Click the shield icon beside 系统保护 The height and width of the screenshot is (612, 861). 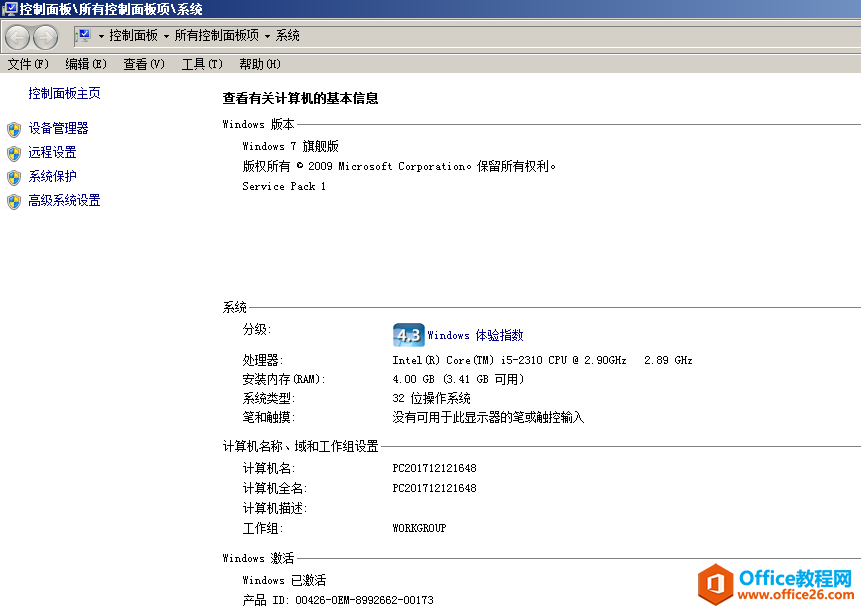coord(14,178)
